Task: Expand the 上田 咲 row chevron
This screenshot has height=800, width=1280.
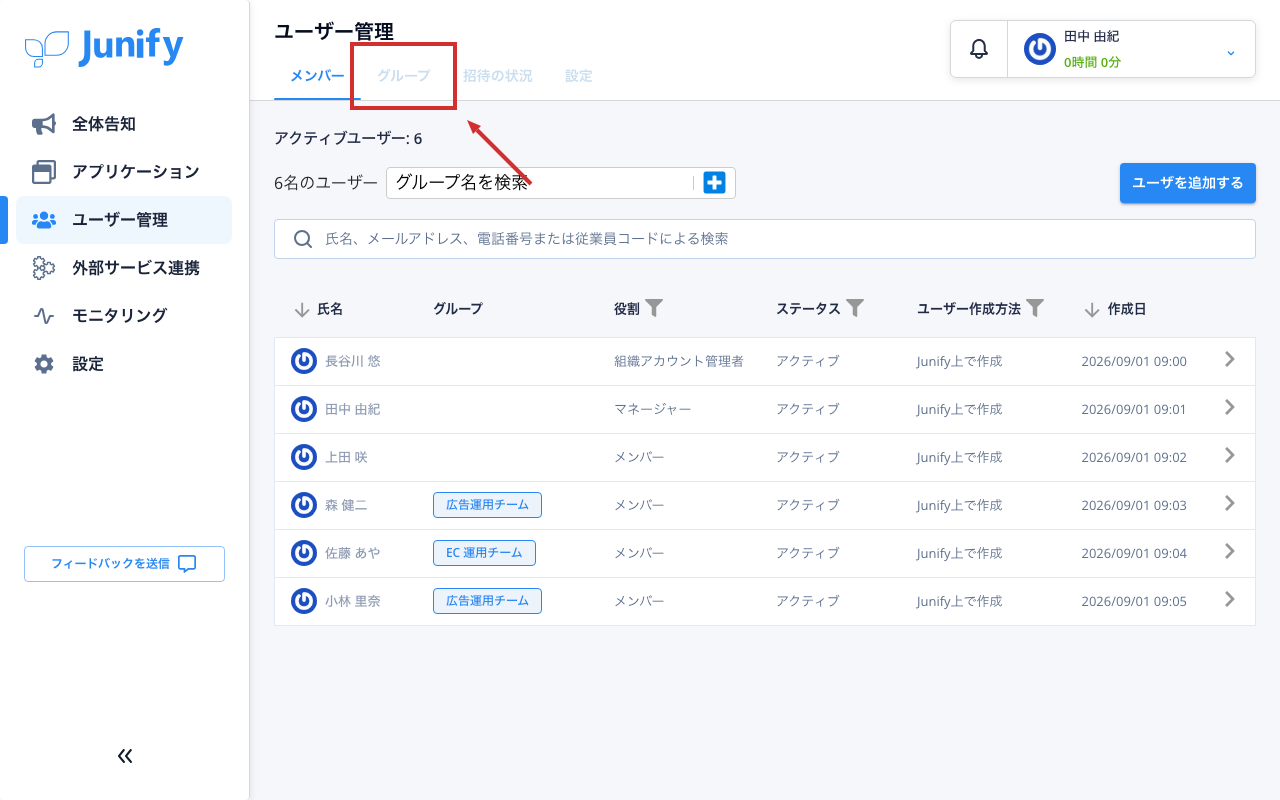Action: click(1230, 455)
